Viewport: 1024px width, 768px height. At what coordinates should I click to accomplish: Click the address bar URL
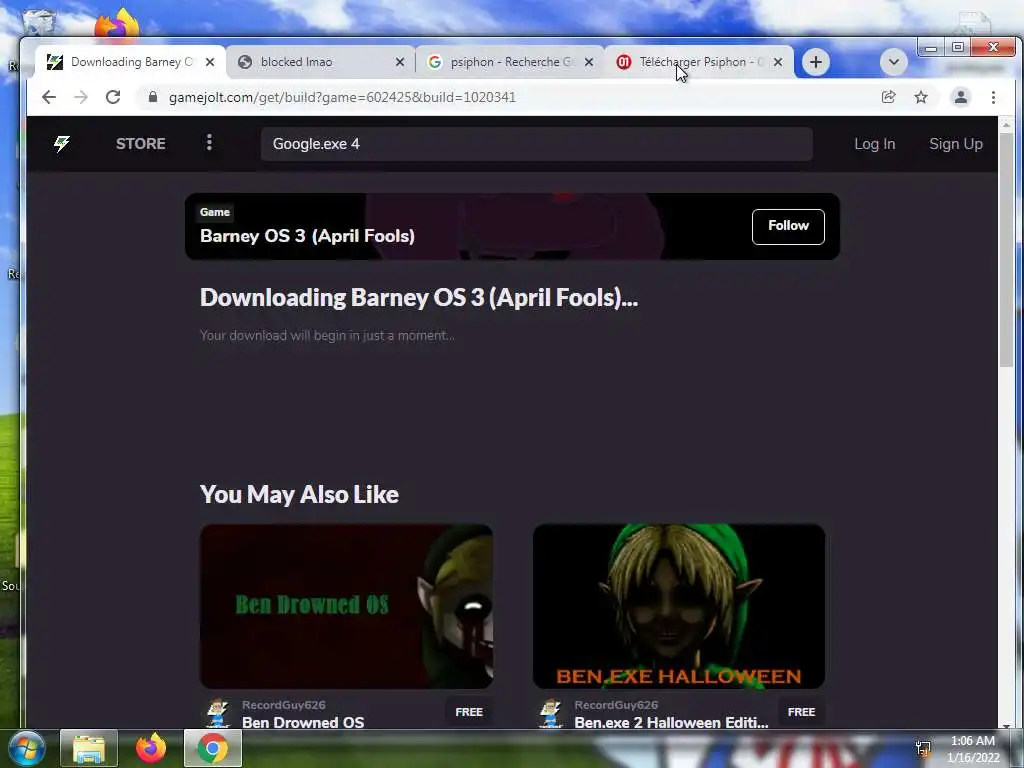tap(342, 97)
